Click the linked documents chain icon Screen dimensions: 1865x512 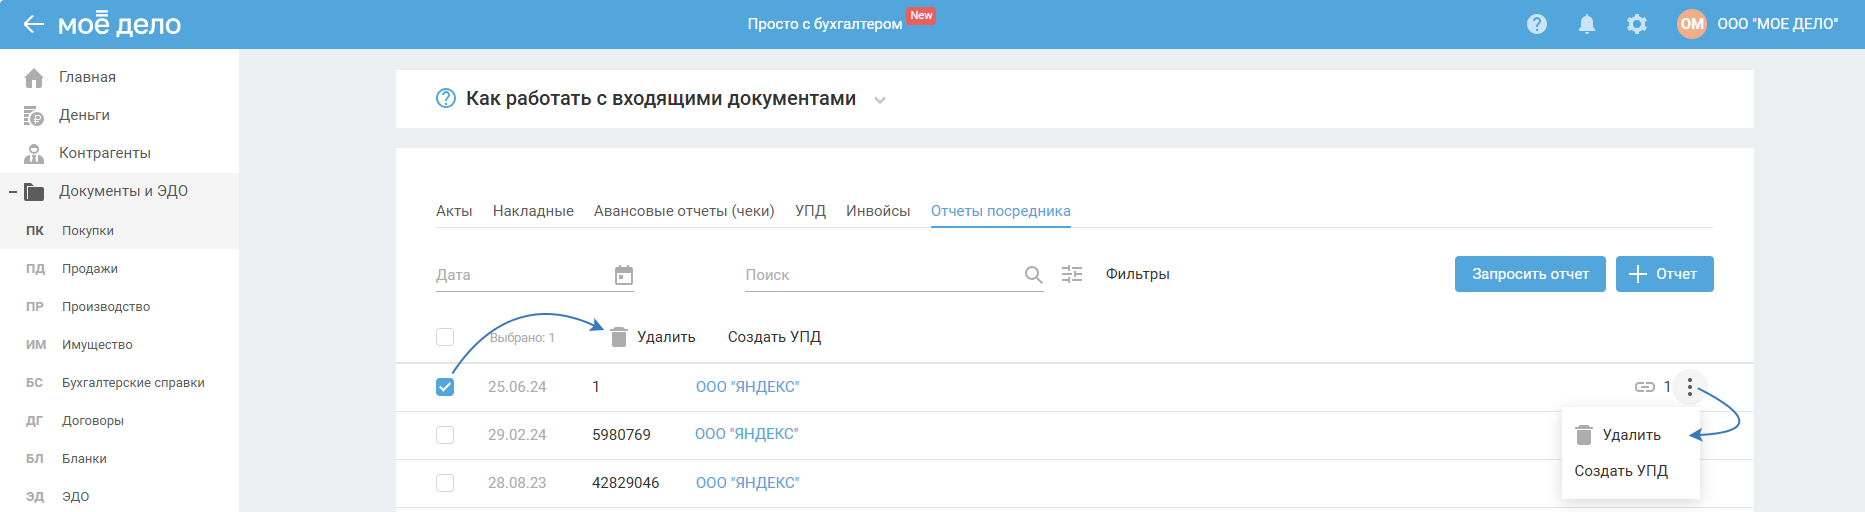1645,387
